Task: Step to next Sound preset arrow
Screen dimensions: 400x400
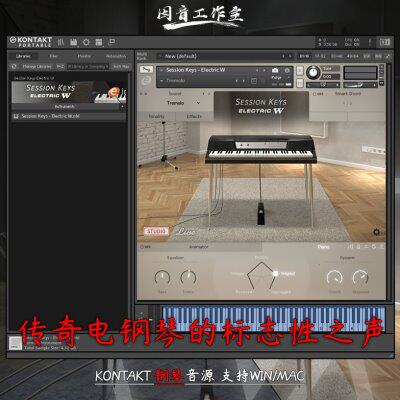Action: pyautogui.click(x=209, y=94)
